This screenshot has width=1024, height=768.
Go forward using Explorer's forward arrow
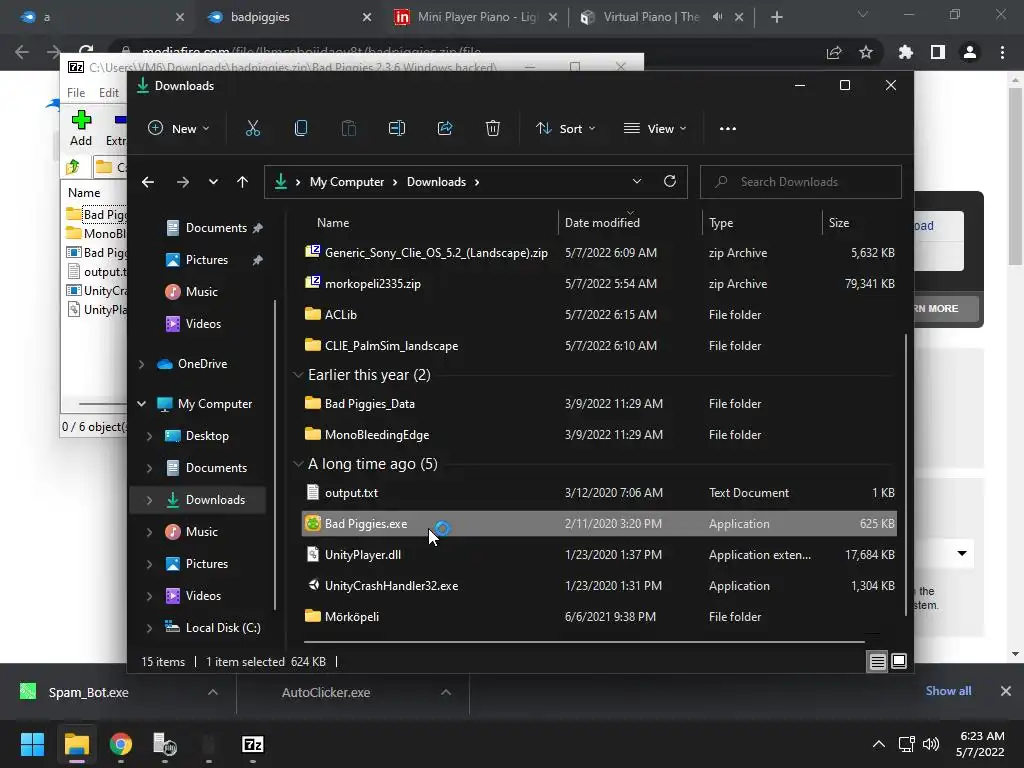[x=183, y=182]
